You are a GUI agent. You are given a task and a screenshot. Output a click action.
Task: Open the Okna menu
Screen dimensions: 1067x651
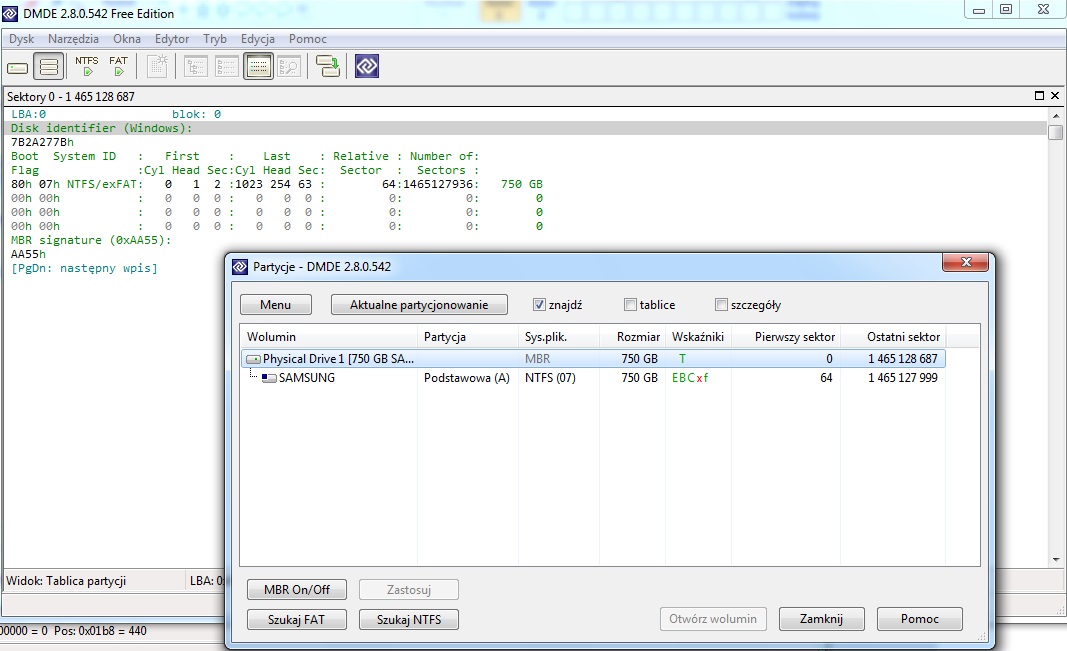pos(127,39)
